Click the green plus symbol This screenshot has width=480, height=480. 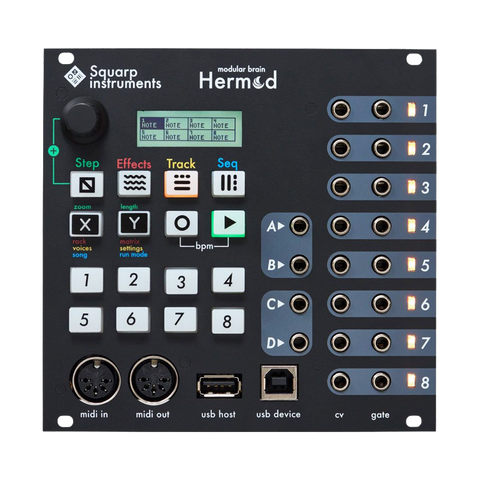pyautogui.click(x=53, y=151)
